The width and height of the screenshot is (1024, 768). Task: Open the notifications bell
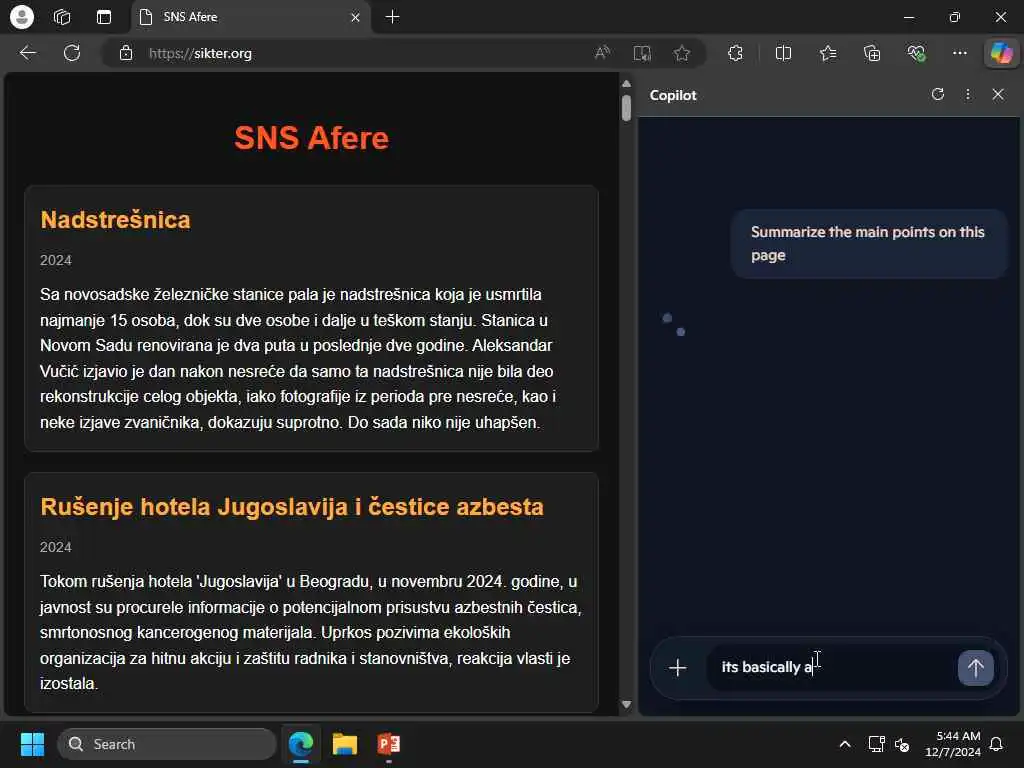[x=997, y=744]
